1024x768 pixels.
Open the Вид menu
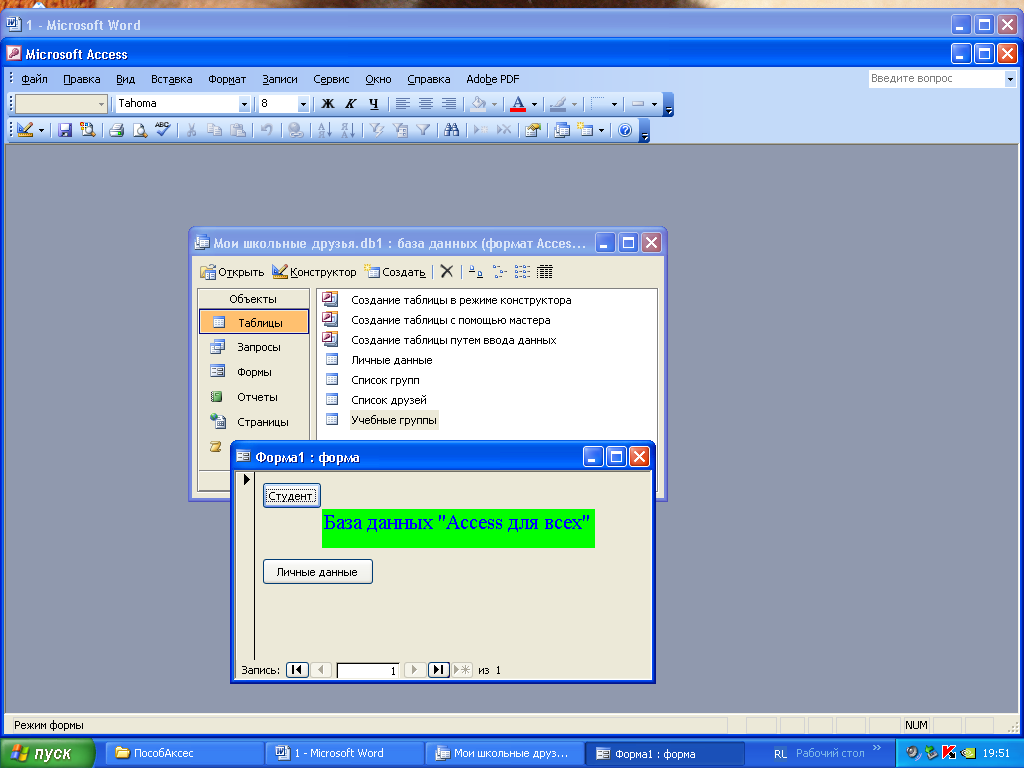(x=125, y=79)
